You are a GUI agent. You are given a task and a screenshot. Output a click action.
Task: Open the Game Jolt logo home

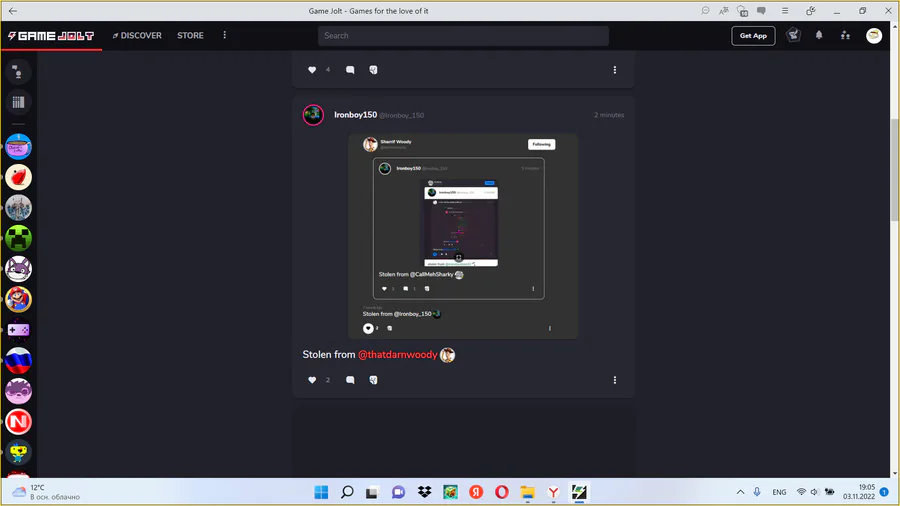tap(51, 36)
